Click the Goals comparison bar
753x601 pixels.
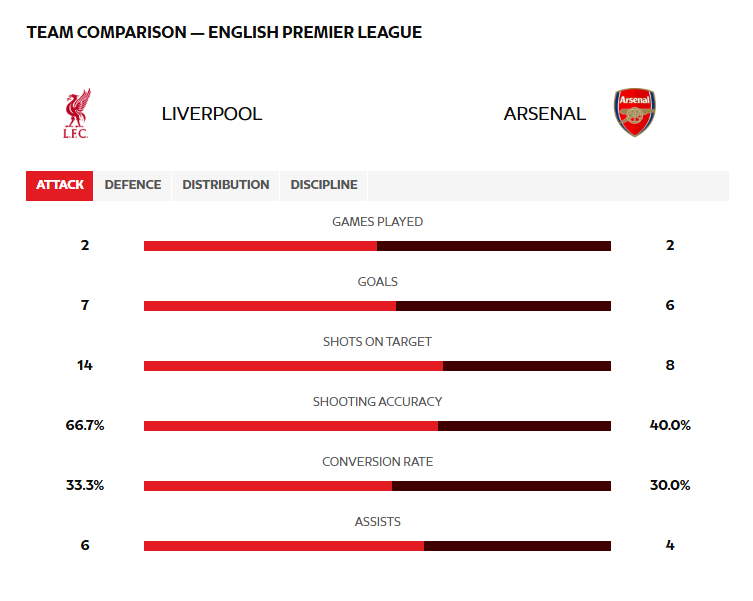377,306
